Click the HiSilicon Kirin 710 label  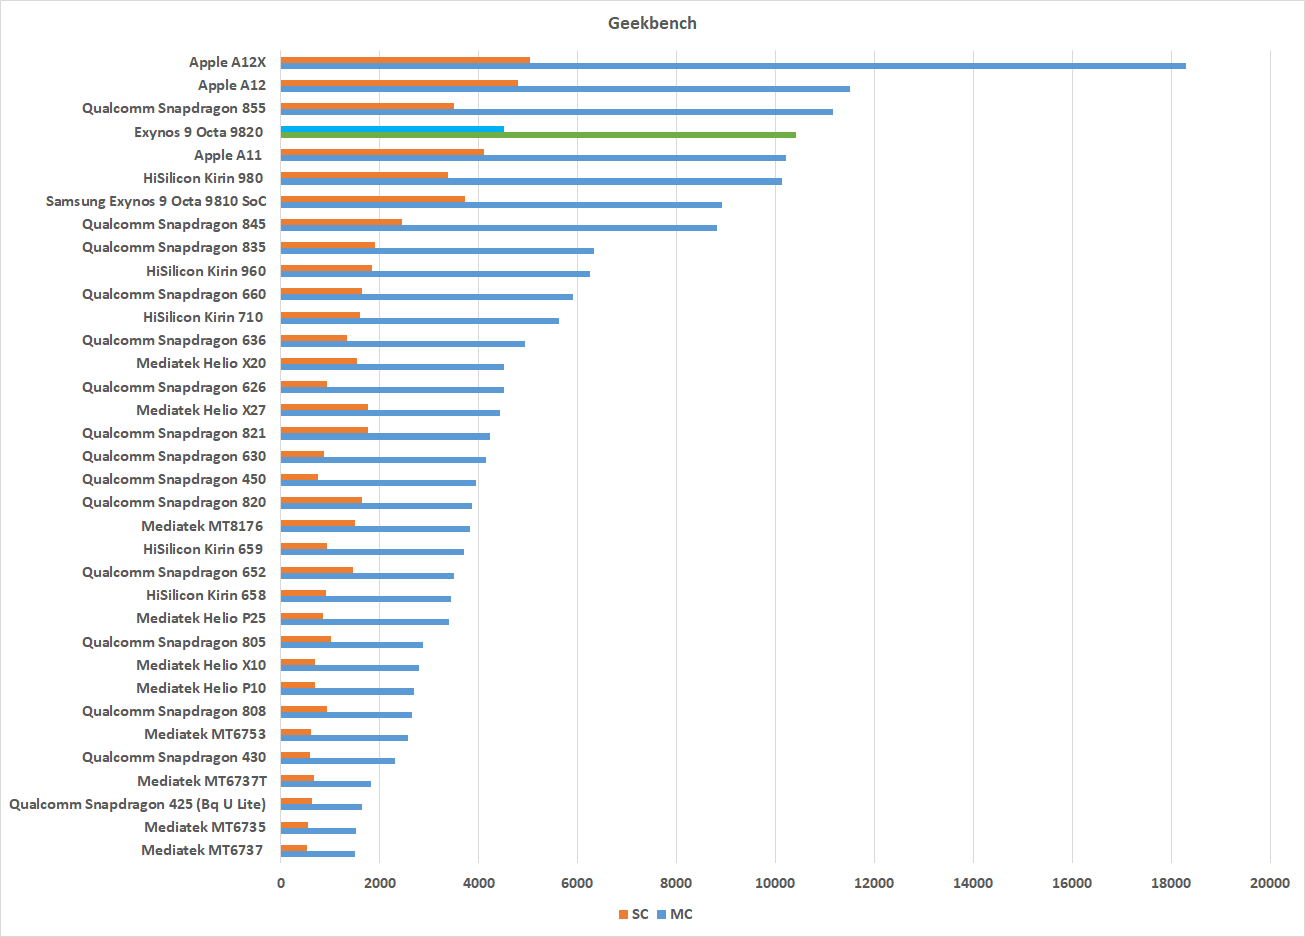203,317
